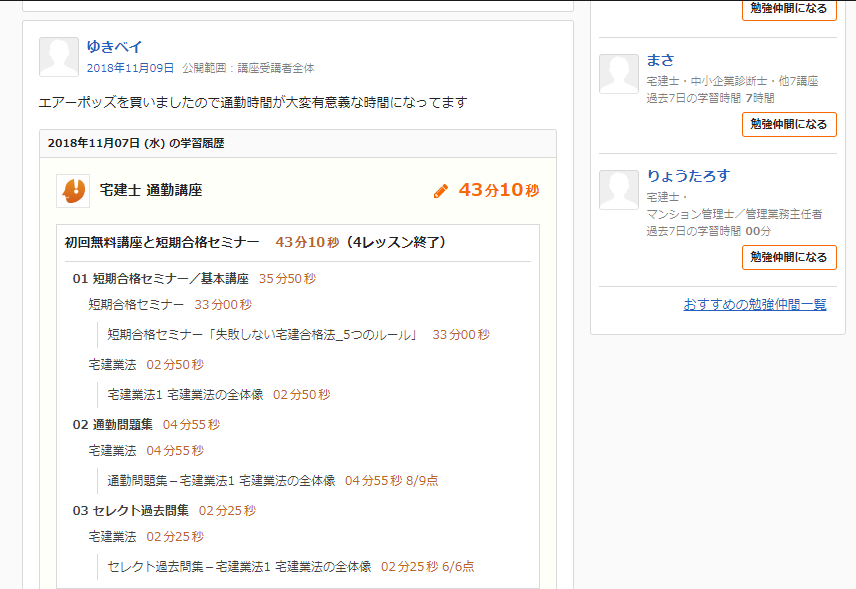Click マンション管理士/管理業務主任者 course text
The height and width of the screenshot is (589, 856).
click(x=734, y=214)
